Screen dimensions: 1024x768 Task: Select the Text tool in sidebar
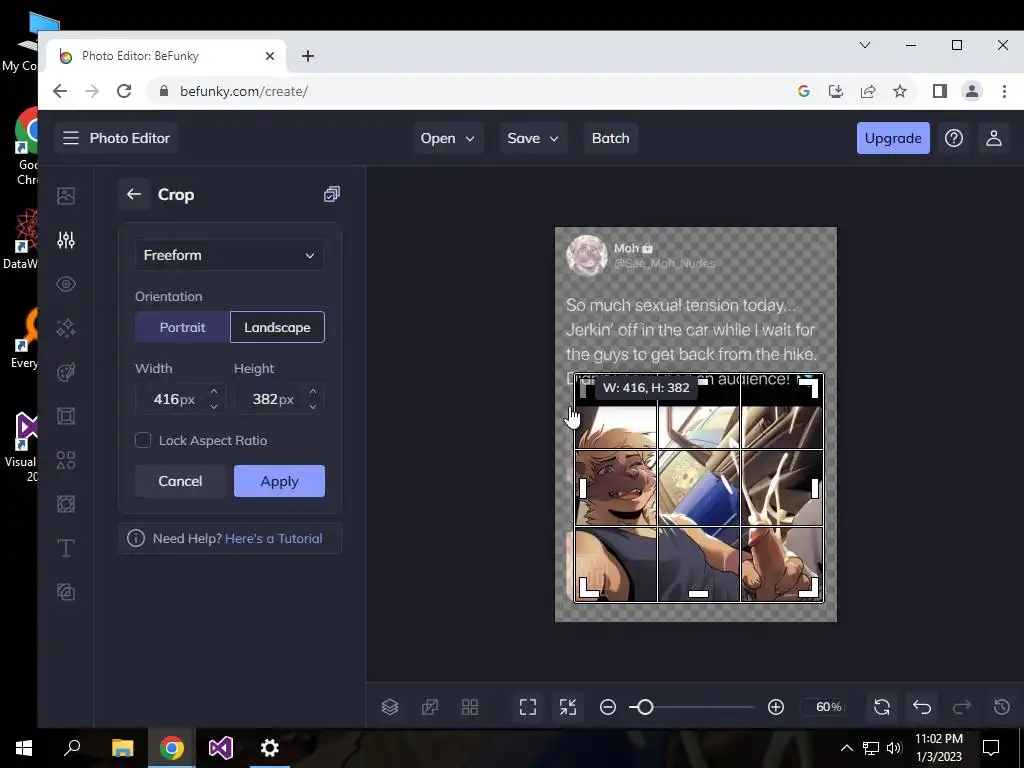click(x=66, y=548)
